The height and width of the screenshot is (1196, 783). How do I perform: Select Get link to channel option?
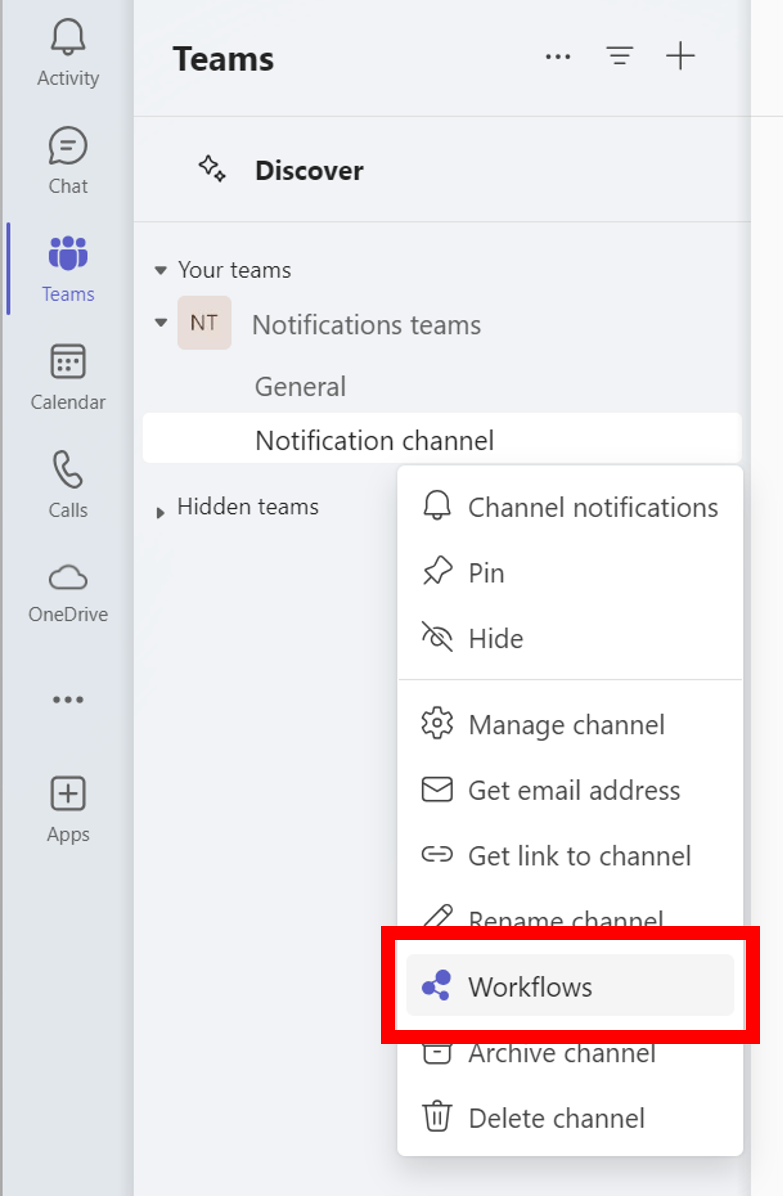570,856
